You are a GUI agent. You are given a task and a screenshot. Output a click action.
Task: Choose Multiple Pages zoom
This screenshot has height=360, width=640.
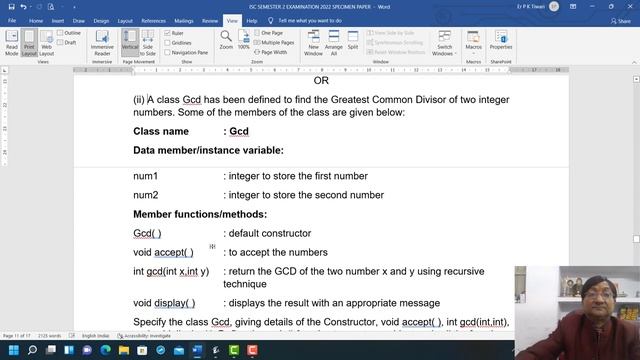(x=274, y=42)
